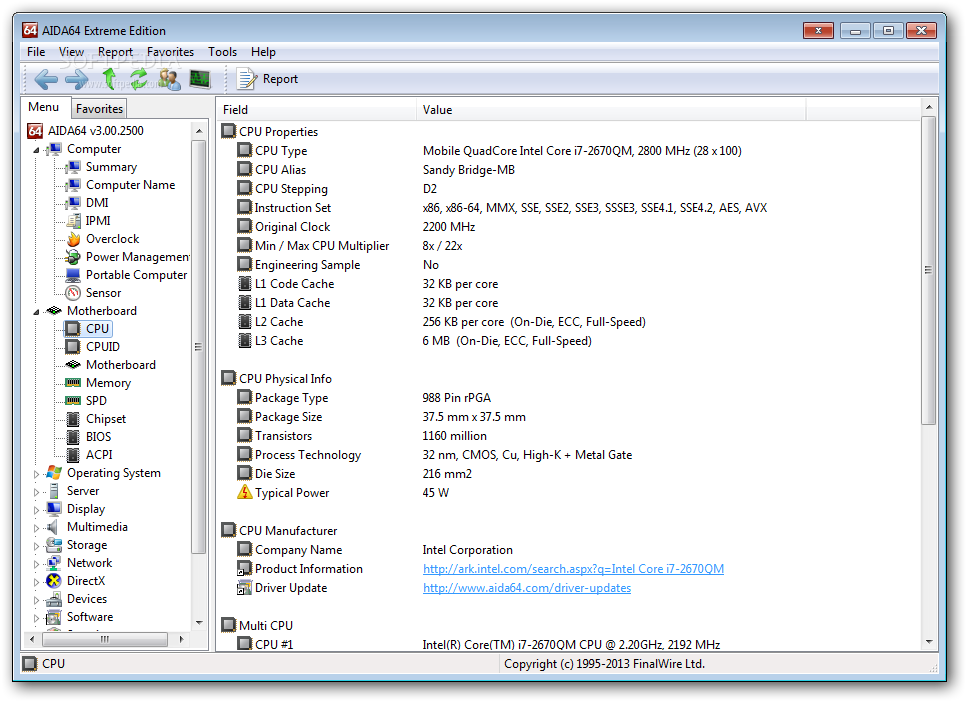Collapse the Computer tree node
The width and height of the screenshot is (967, 702).
pos(36,150)
